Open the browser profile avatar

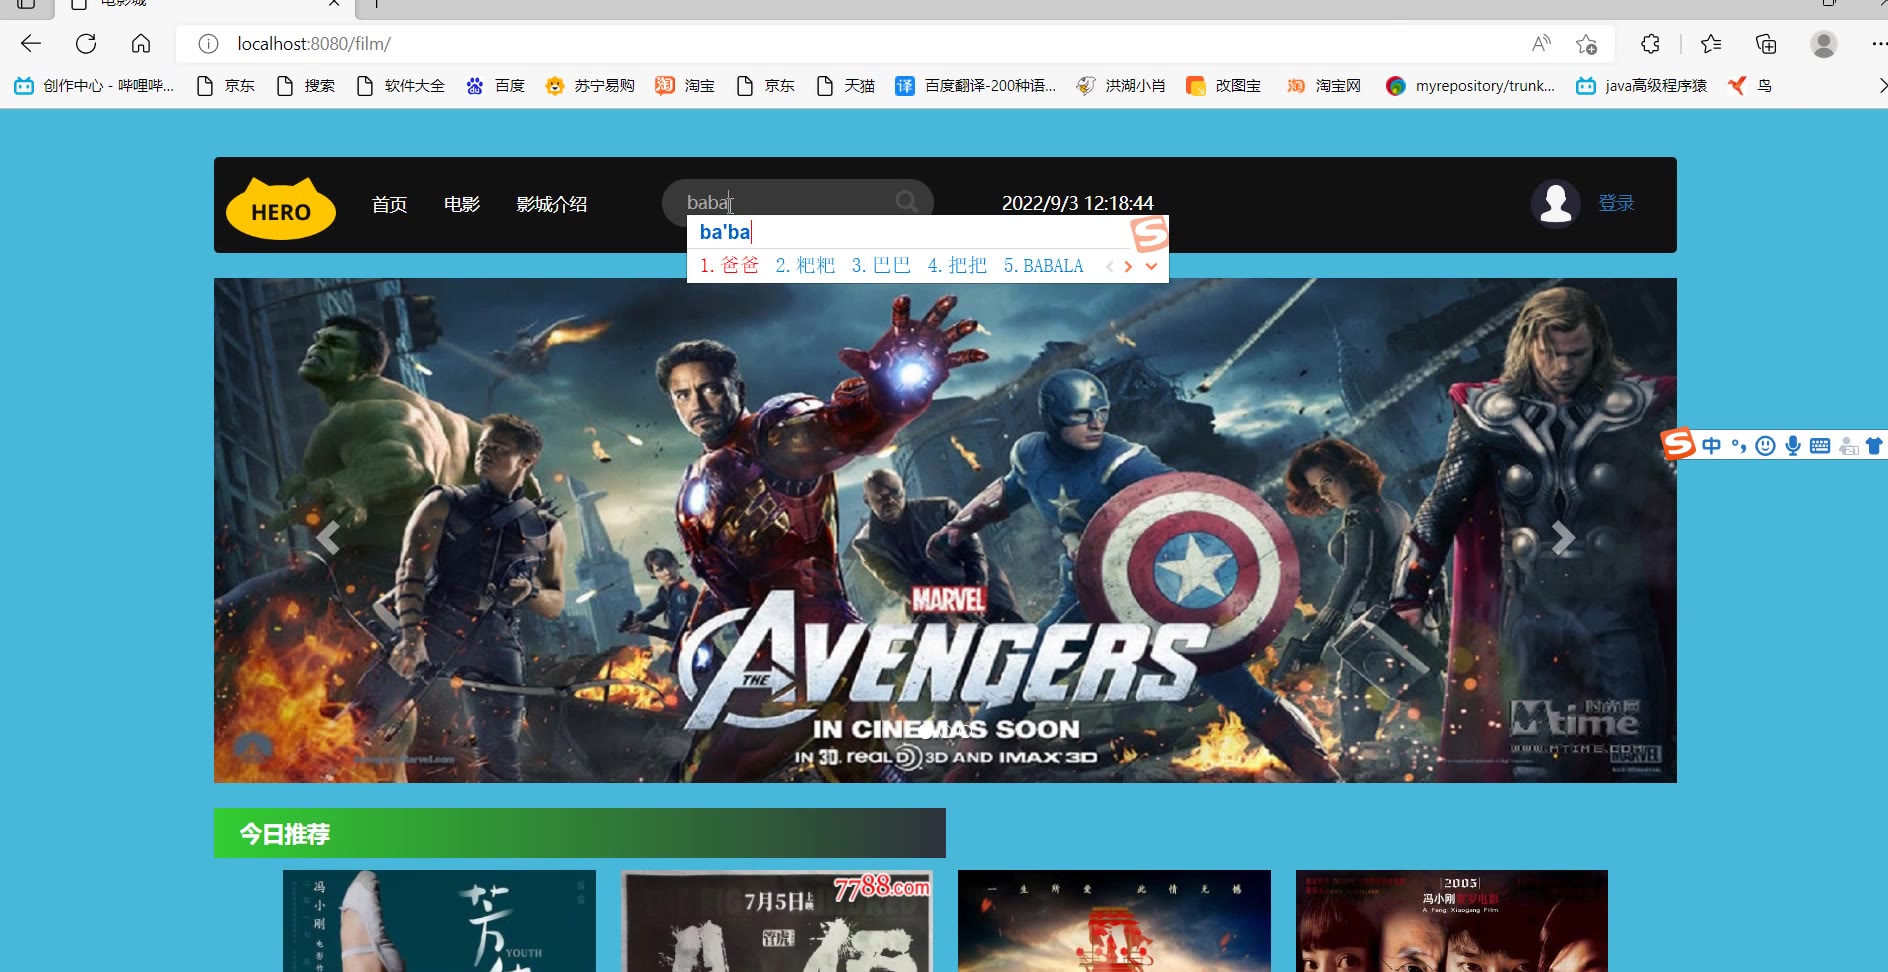[x=1824, y=44]
